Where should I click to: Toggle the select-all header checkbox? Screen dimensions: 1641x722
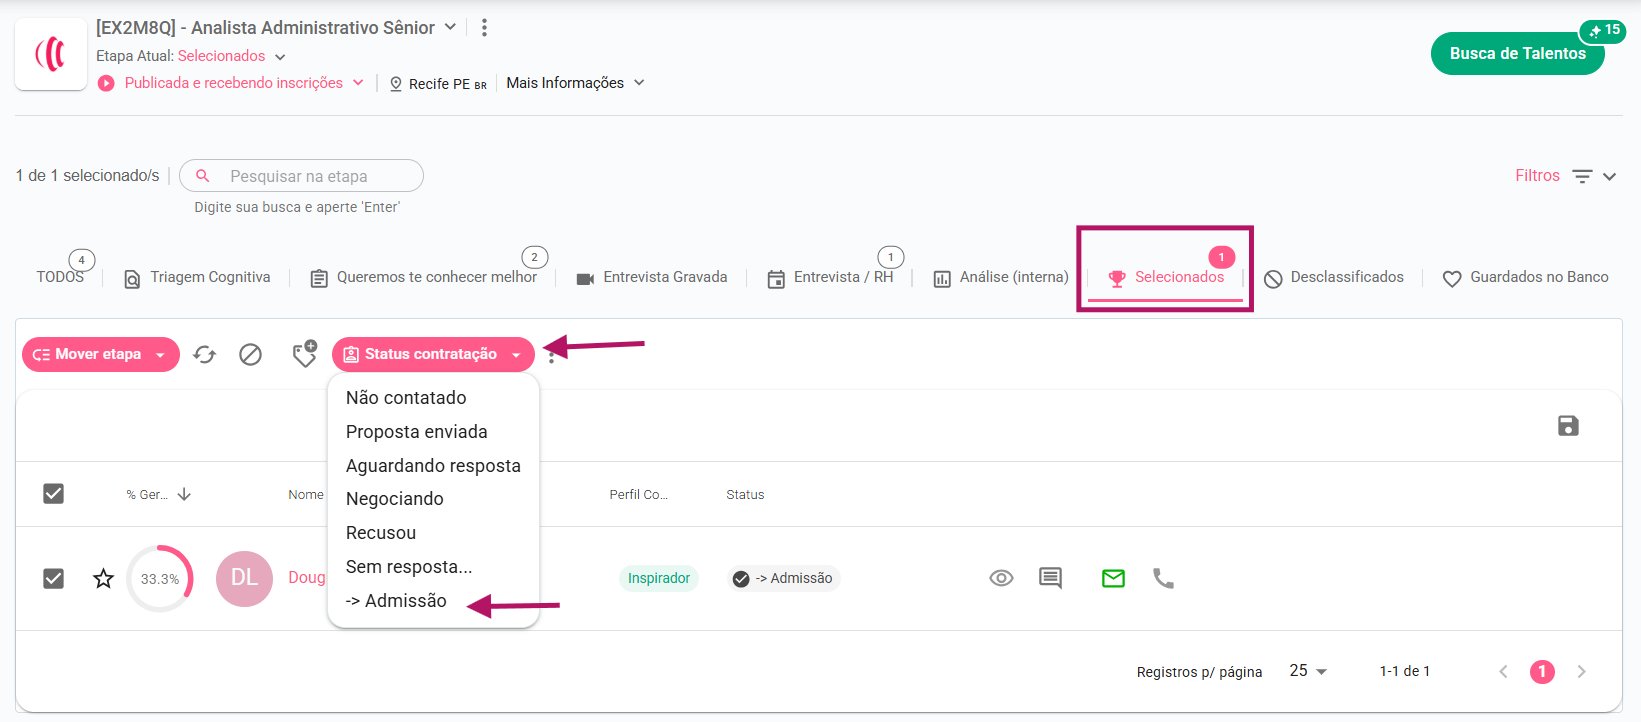54,494
